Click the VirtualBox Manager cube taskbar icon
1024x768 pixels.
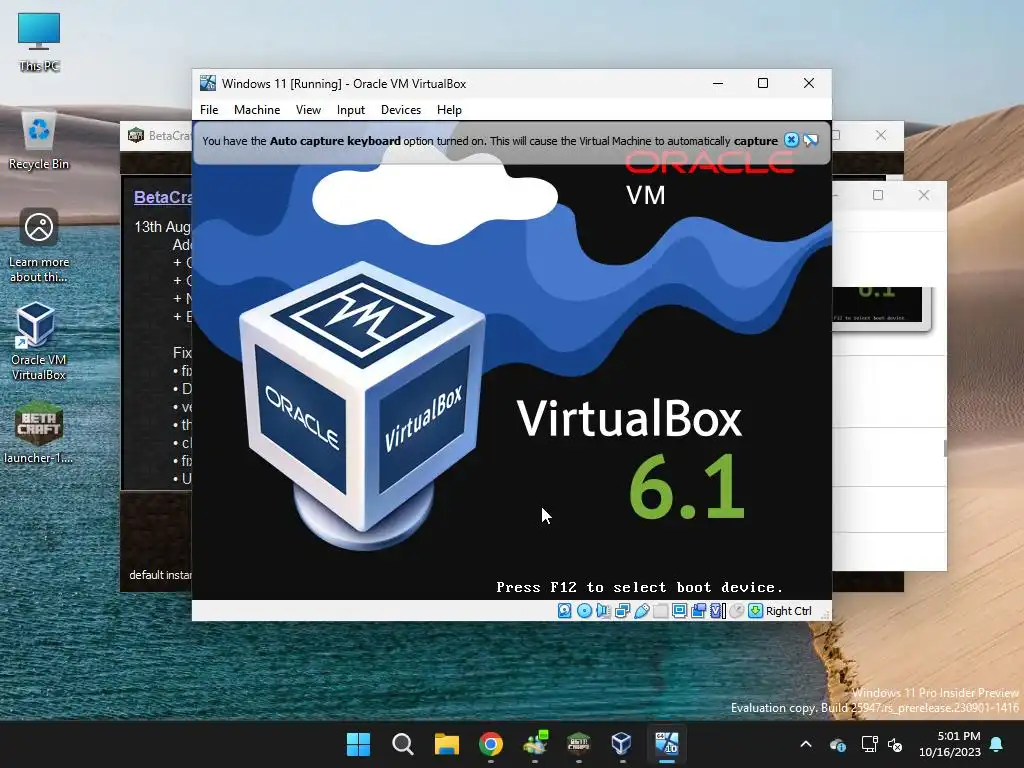[622, 744]
